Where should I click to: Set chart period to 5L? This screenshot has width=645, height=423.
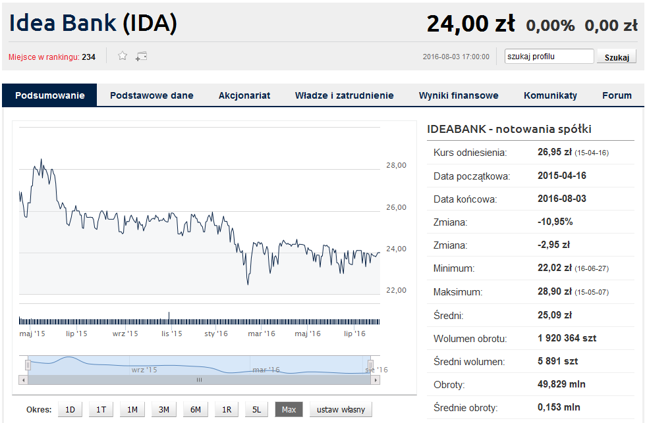pyautogui.click(x=257, y=409)
